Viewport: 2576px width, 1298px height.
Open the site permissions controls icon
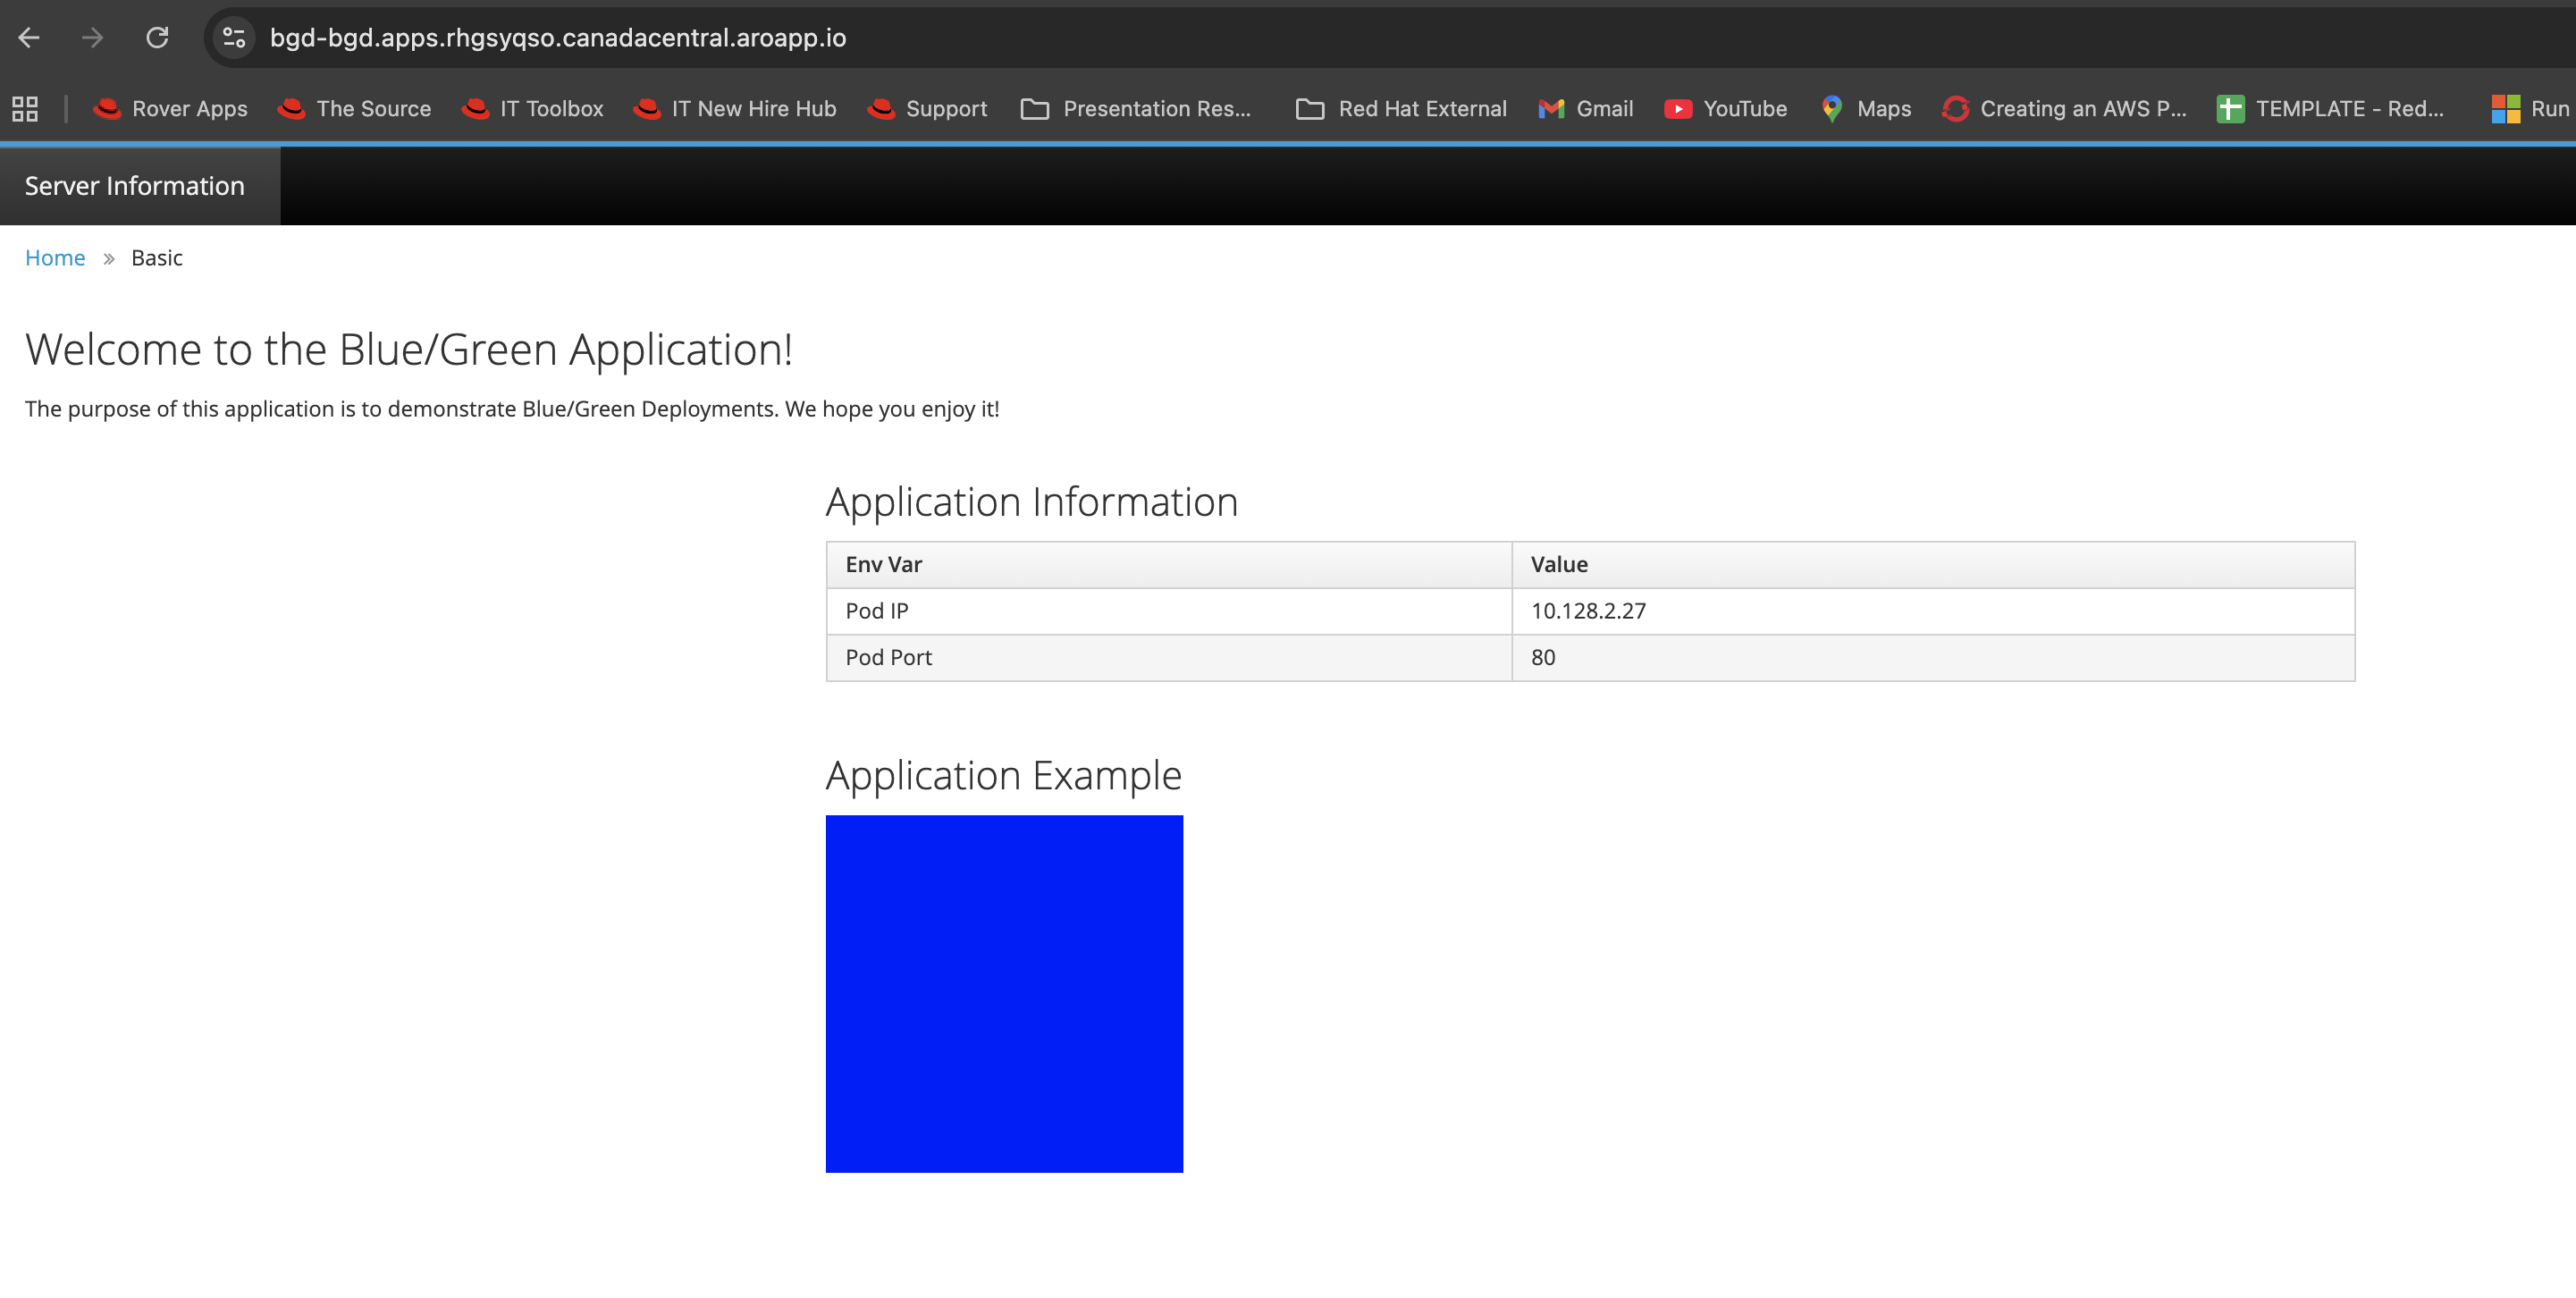tap(233, 38)
